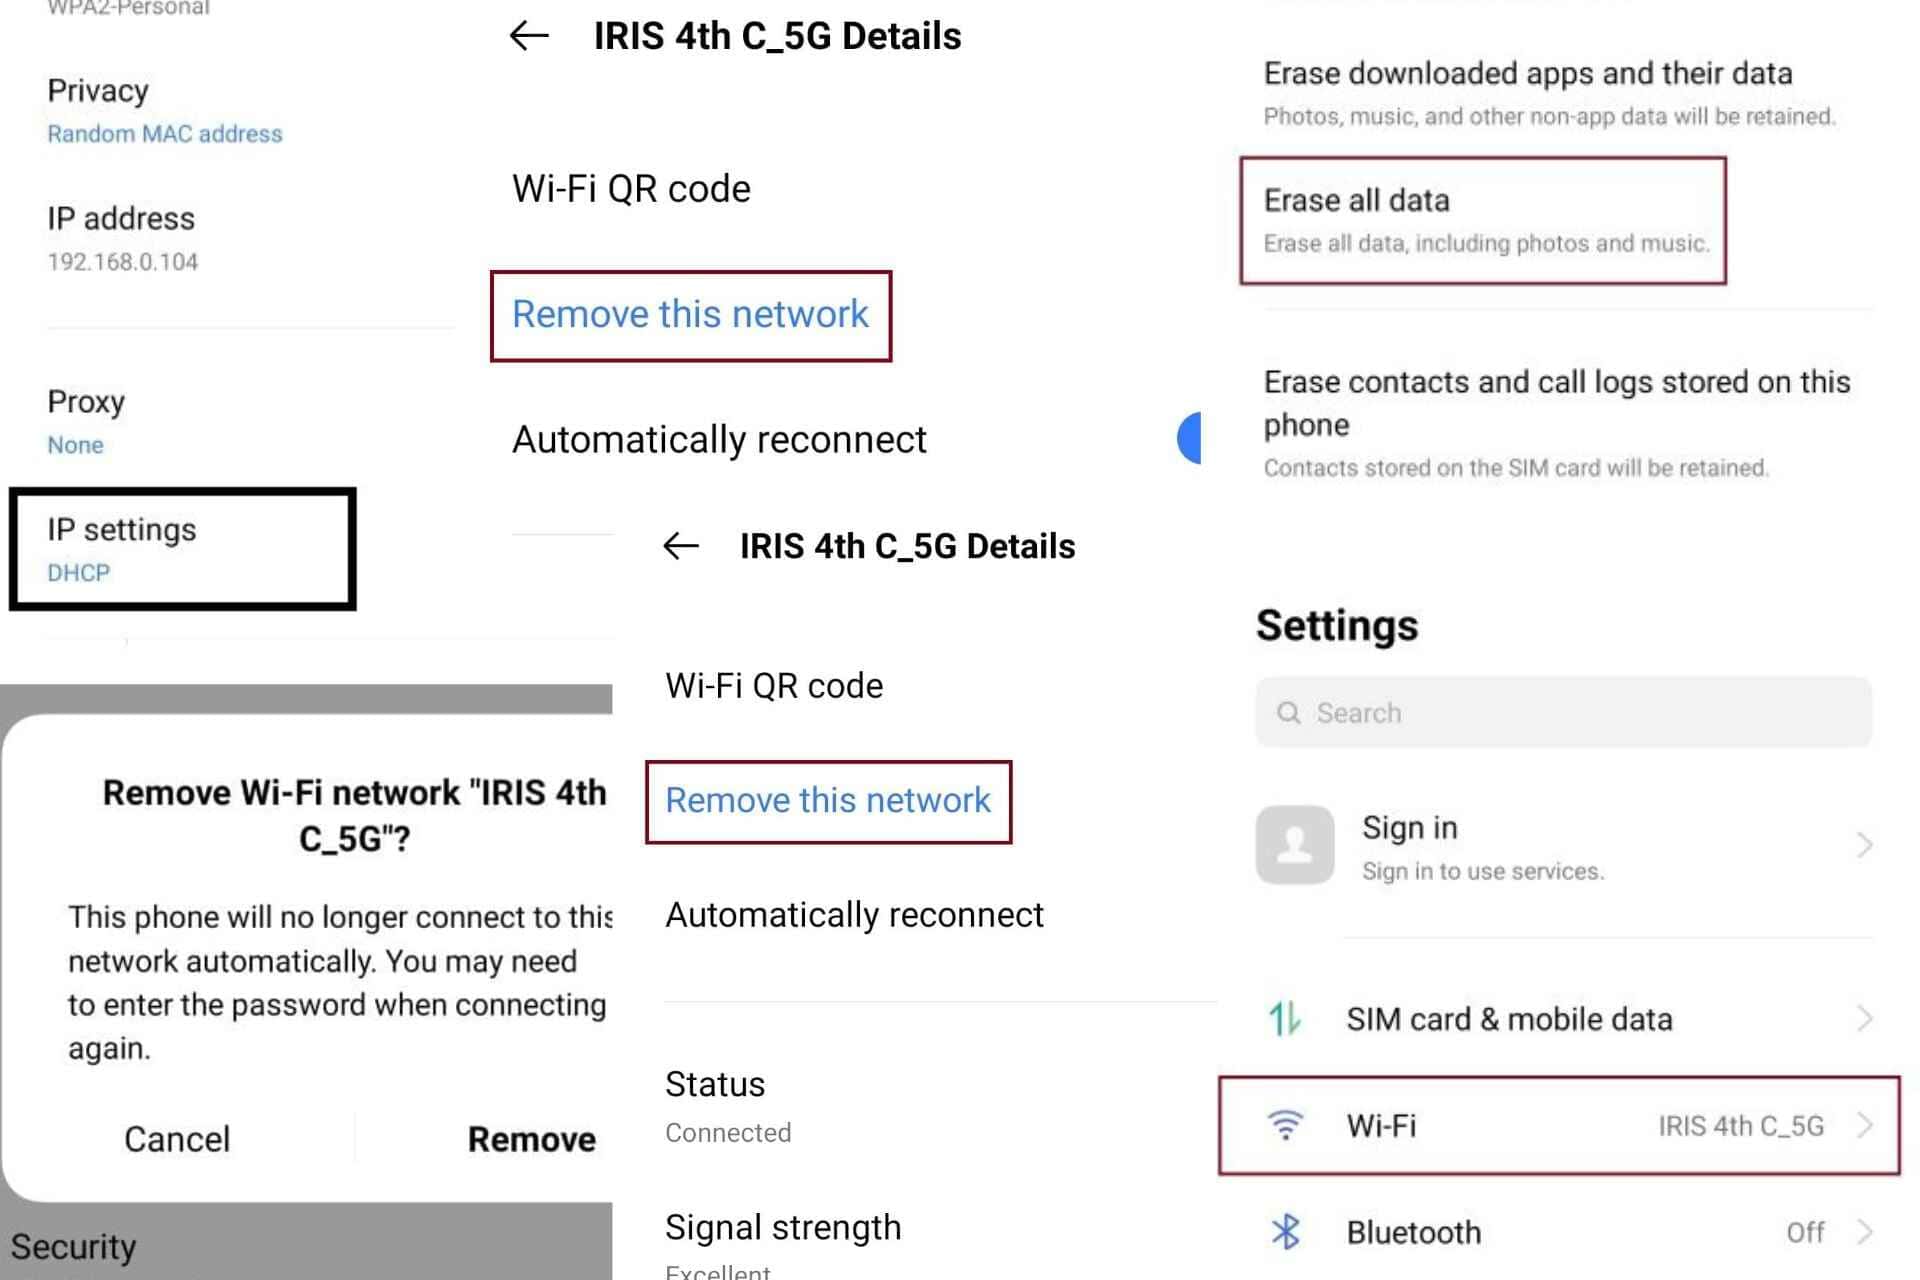1920x1280 pixels.
Task: Open the Wi-Fi QR code
Action: 631,188
